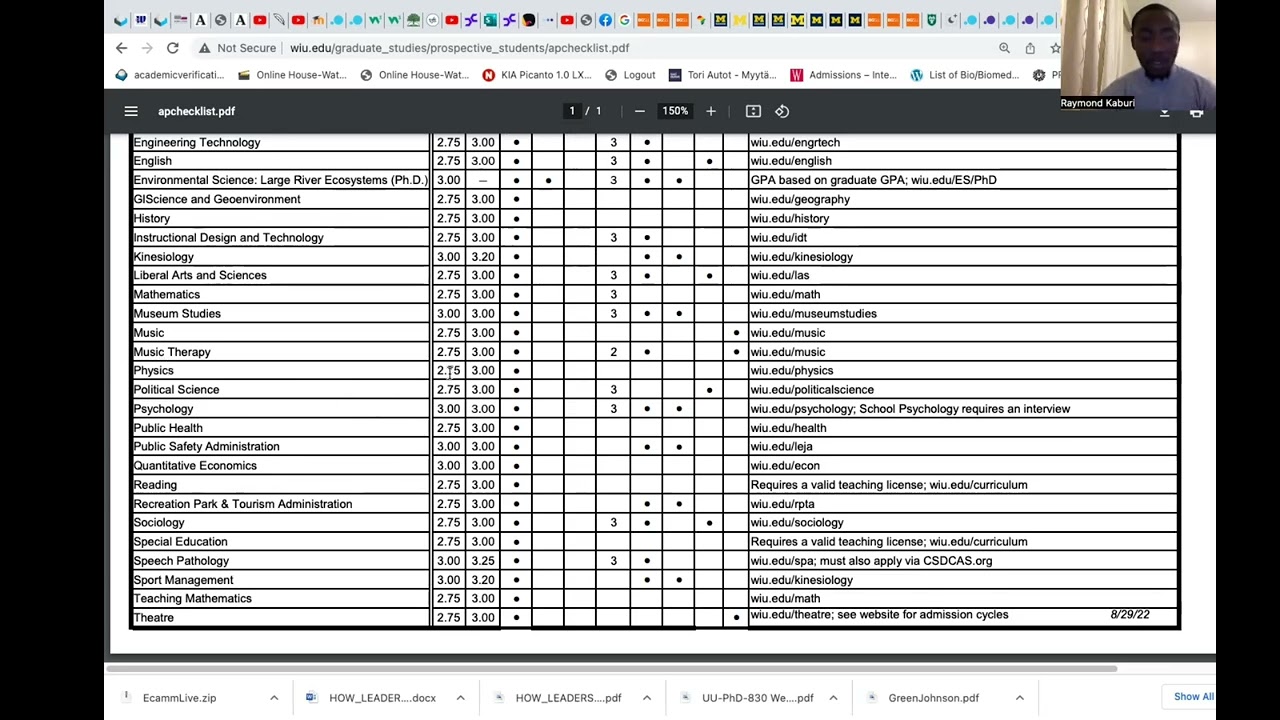The image size is (1280, 720).
Task: Open the Logout bookmark
Action: tap(630, 75)
